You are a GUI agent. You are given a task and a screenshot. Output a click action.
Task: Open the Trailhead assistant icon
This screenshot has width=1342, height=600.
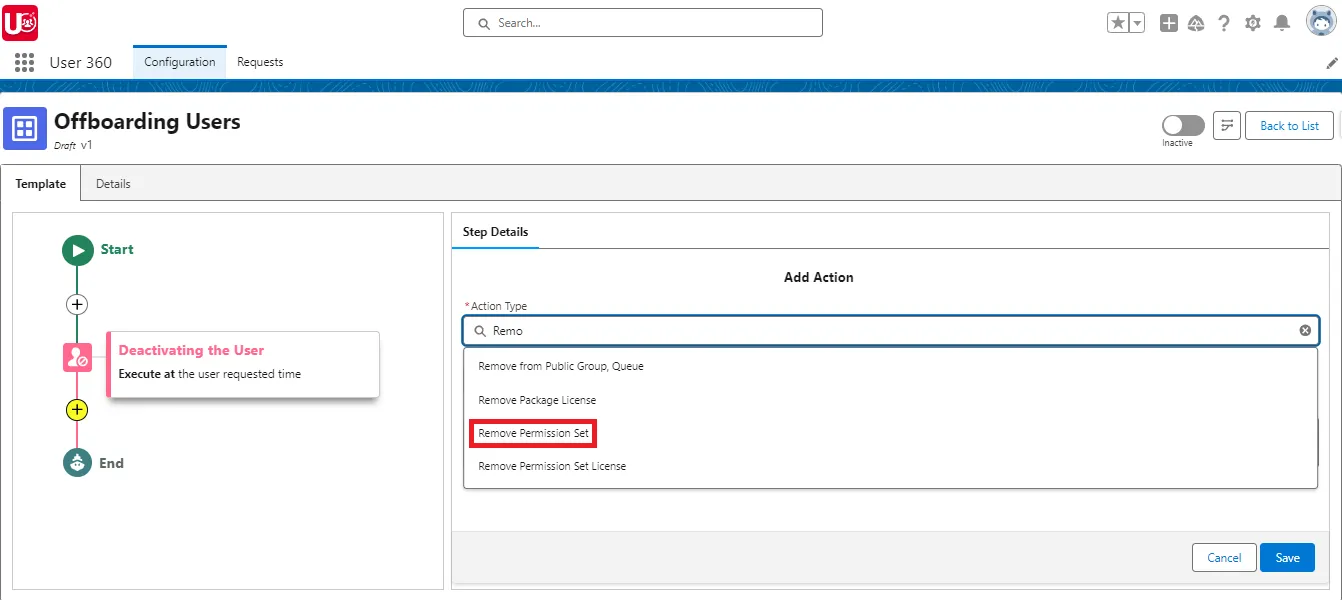coord(1196,22)
